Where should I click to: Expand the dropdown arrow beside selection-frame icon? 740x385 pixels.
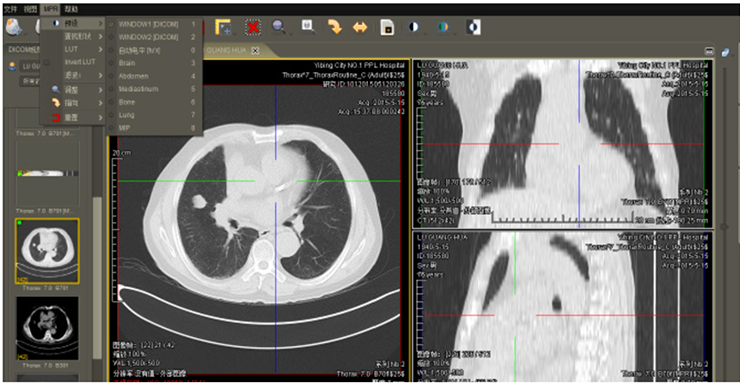pos(235,33)
